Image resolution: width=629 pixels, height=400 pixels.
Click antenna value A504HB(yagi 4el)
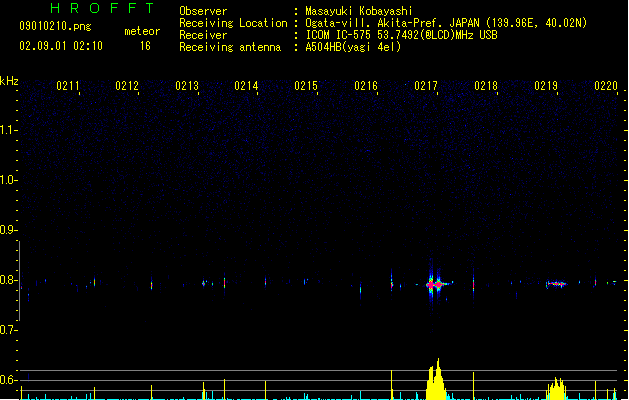(353, 47)
